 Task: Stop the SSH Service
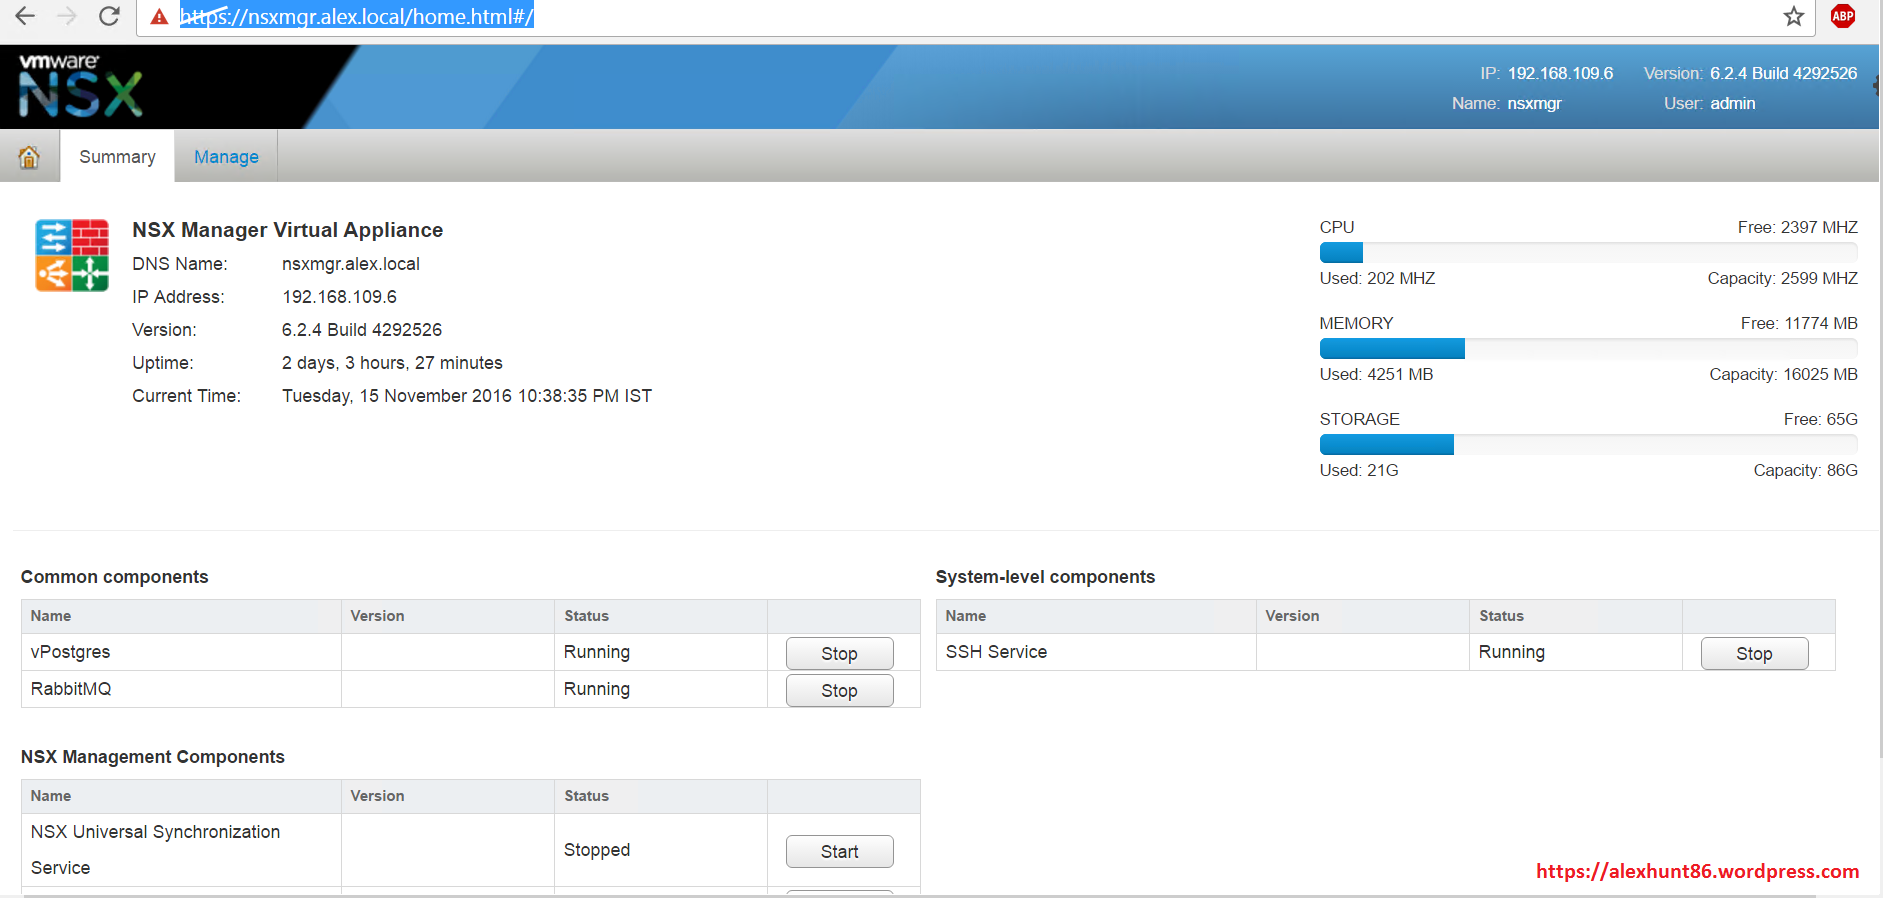[1754, 653]
